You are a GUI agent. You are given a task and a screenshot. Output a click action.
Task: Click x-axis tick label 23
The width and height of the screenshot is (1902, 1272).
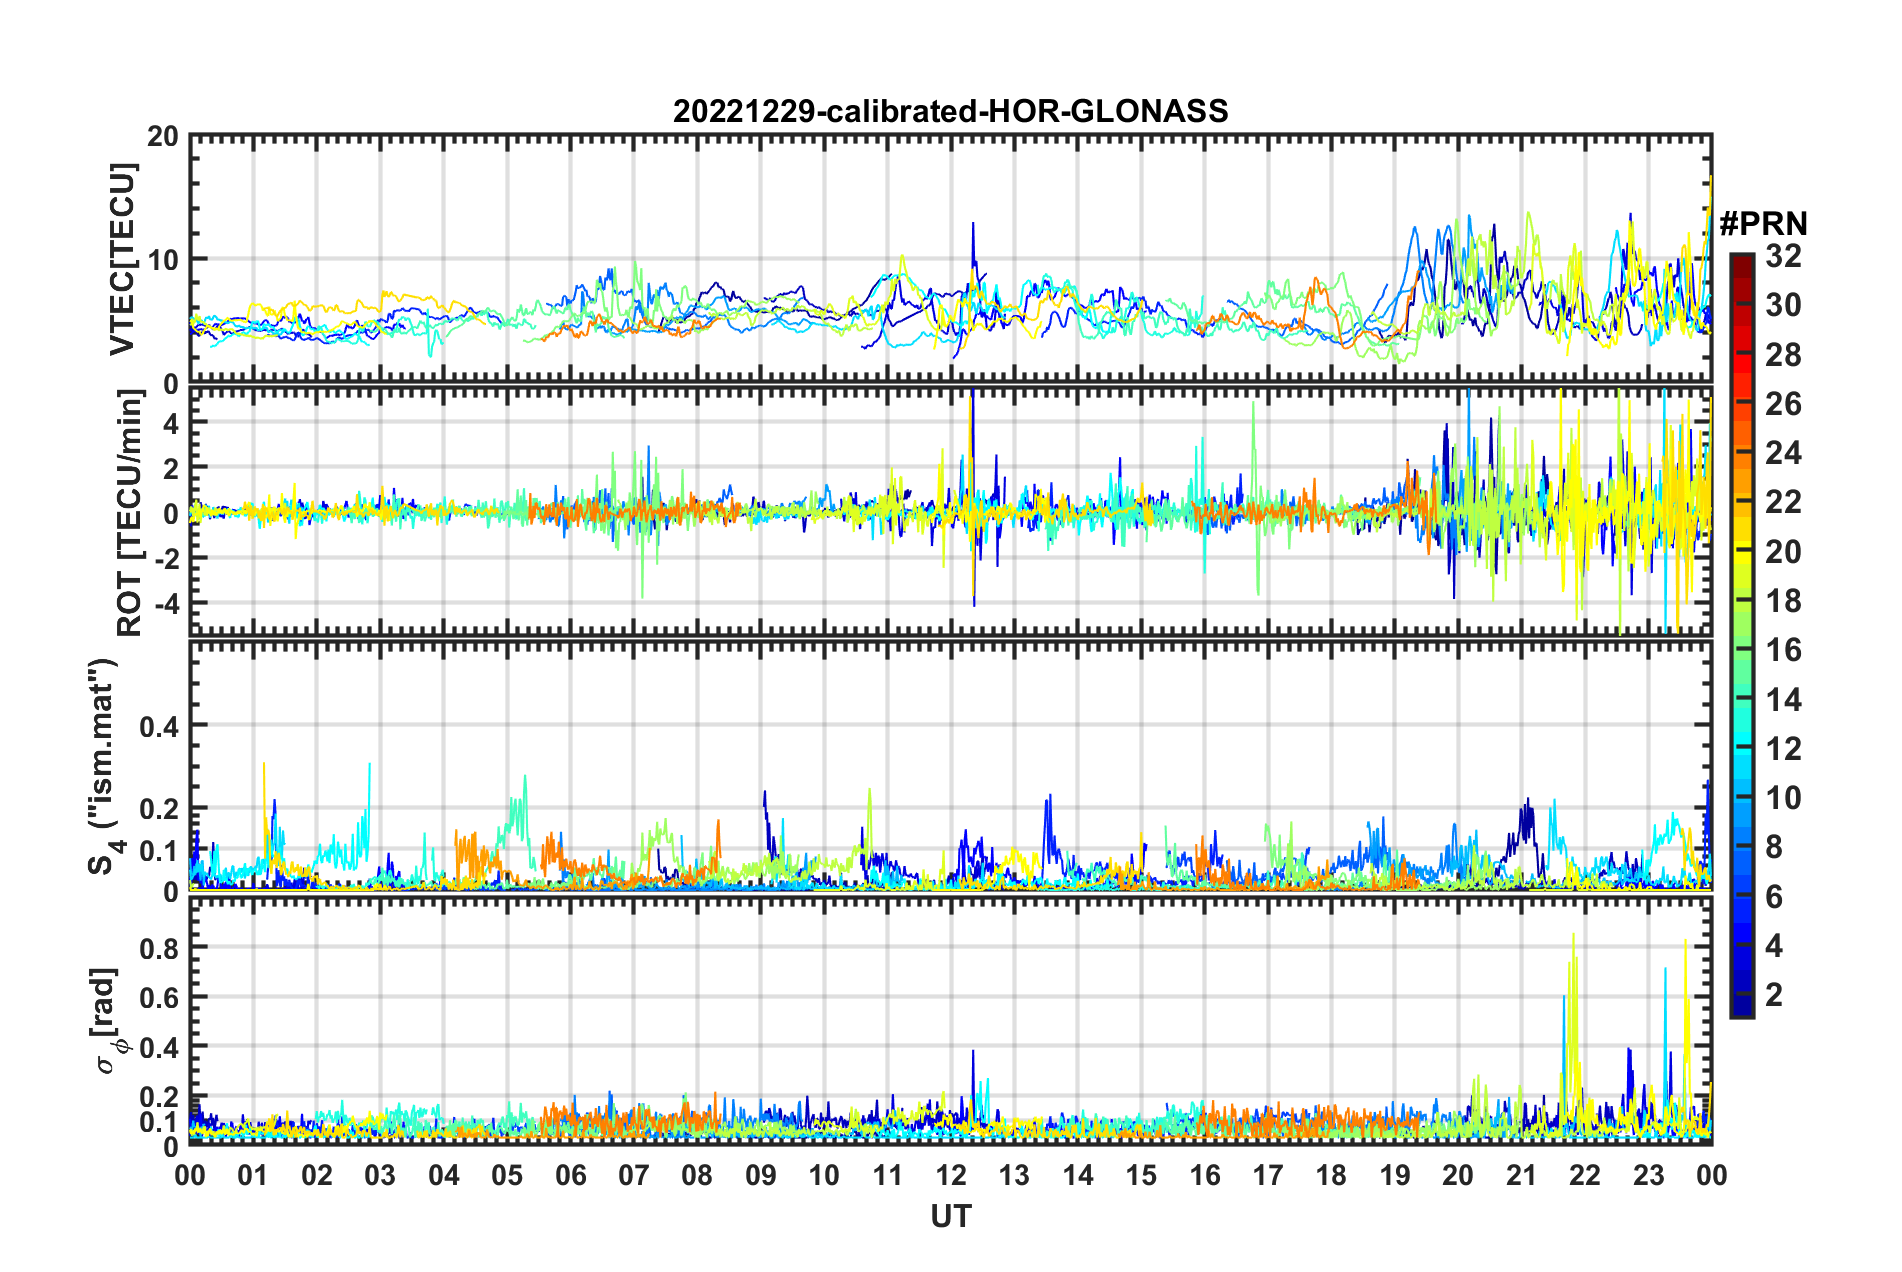click(1648, 1175)
